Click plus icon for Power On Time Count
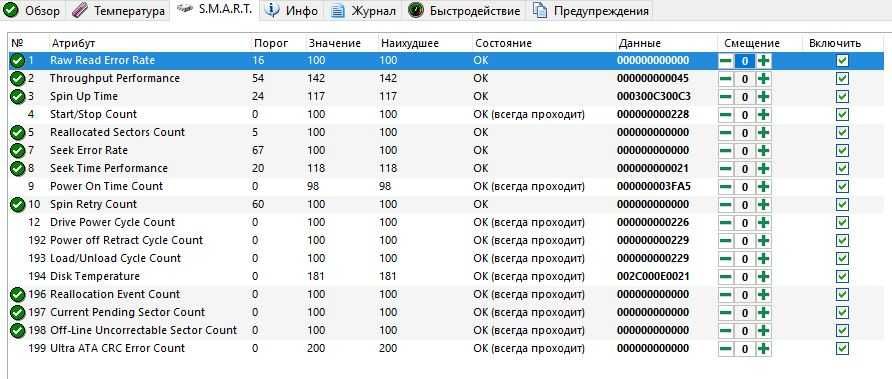Screen dimensions: 892x379 (763, 187)
